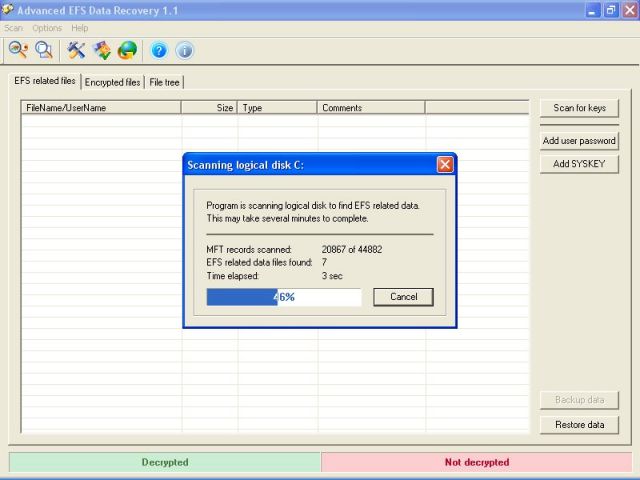Click the 46% scan progress bar

click(284, 297)
